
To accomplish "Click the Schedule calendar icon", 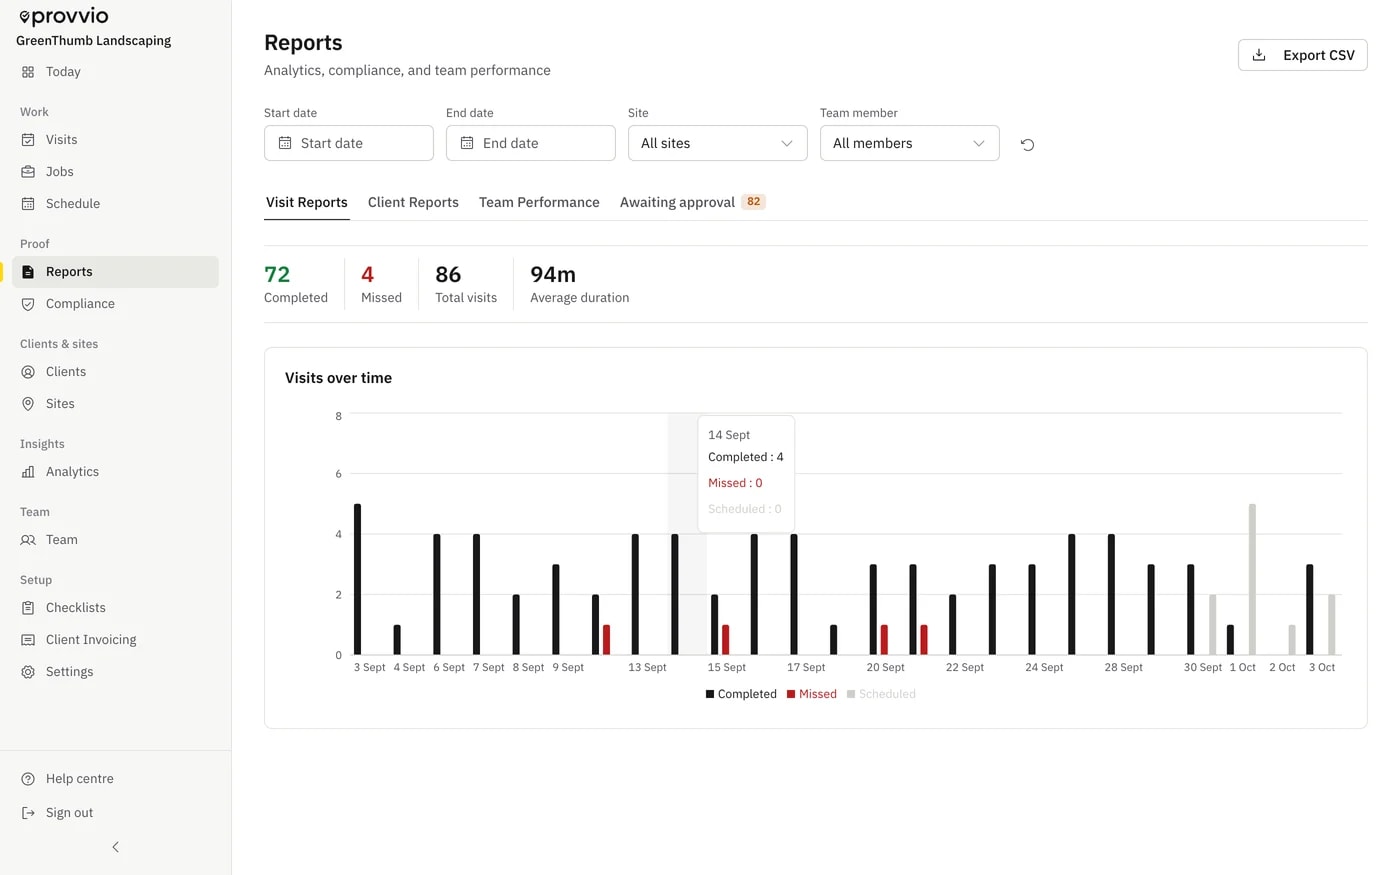I will click(28, 204).
